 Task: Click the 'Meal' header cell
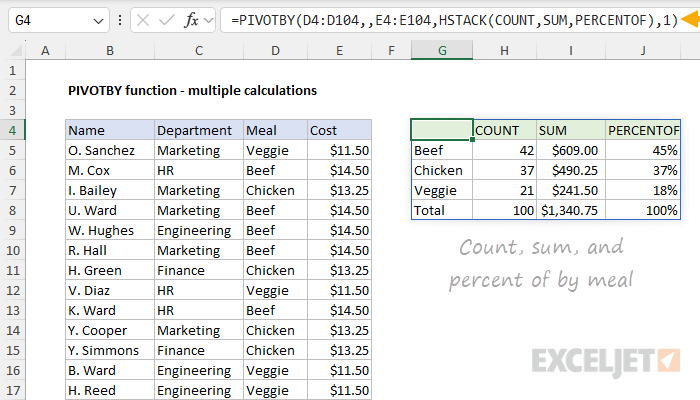(275, 130)
